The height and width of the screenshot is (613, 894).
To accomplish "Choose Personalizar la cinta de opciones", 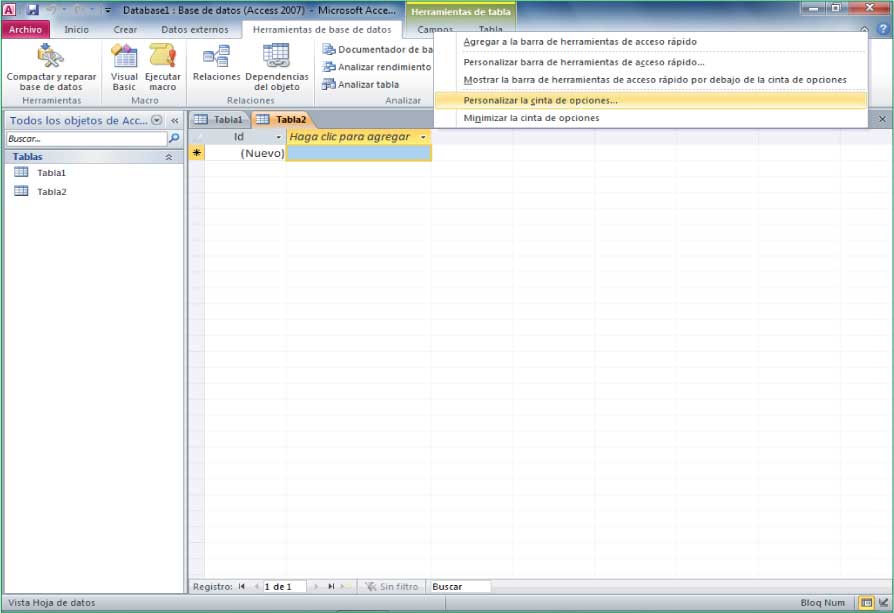I will pyautogui.click(x=650, y=100).
